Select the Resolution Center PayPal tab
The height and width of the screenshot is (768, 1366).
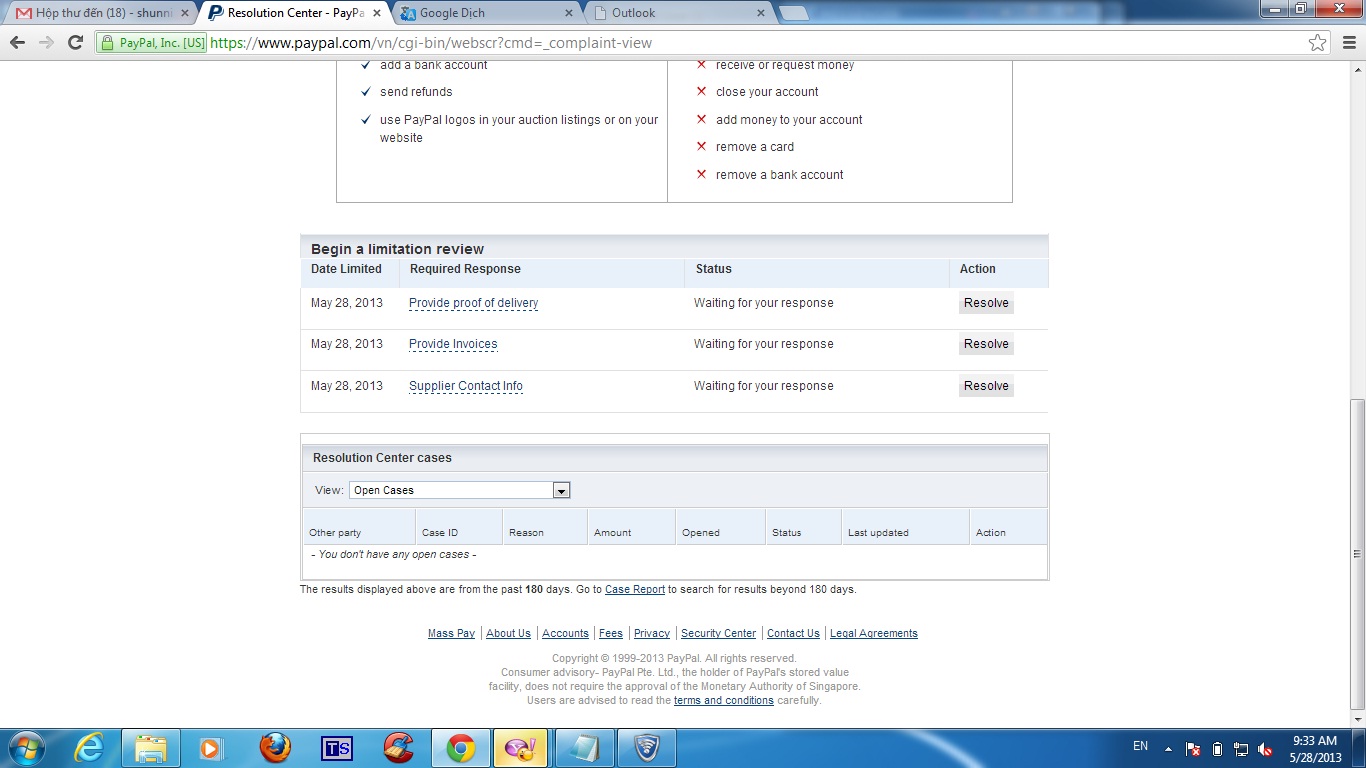coord(294,13)
